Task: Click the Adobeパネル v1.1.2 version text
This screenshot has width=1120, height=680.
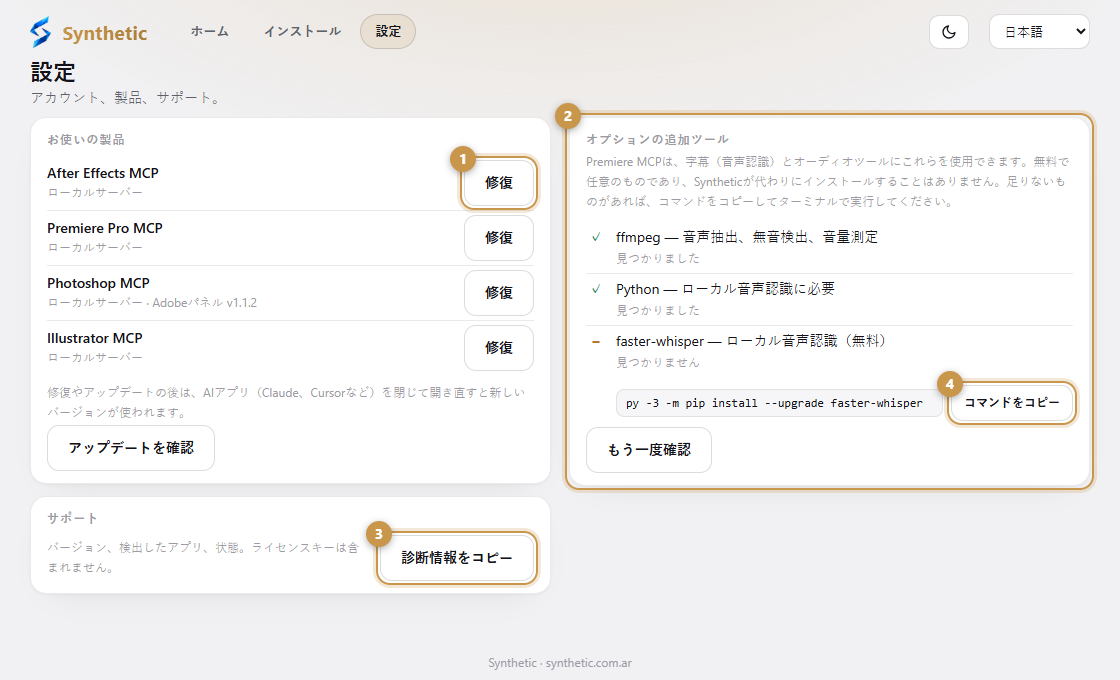Action: coord(204,302)
